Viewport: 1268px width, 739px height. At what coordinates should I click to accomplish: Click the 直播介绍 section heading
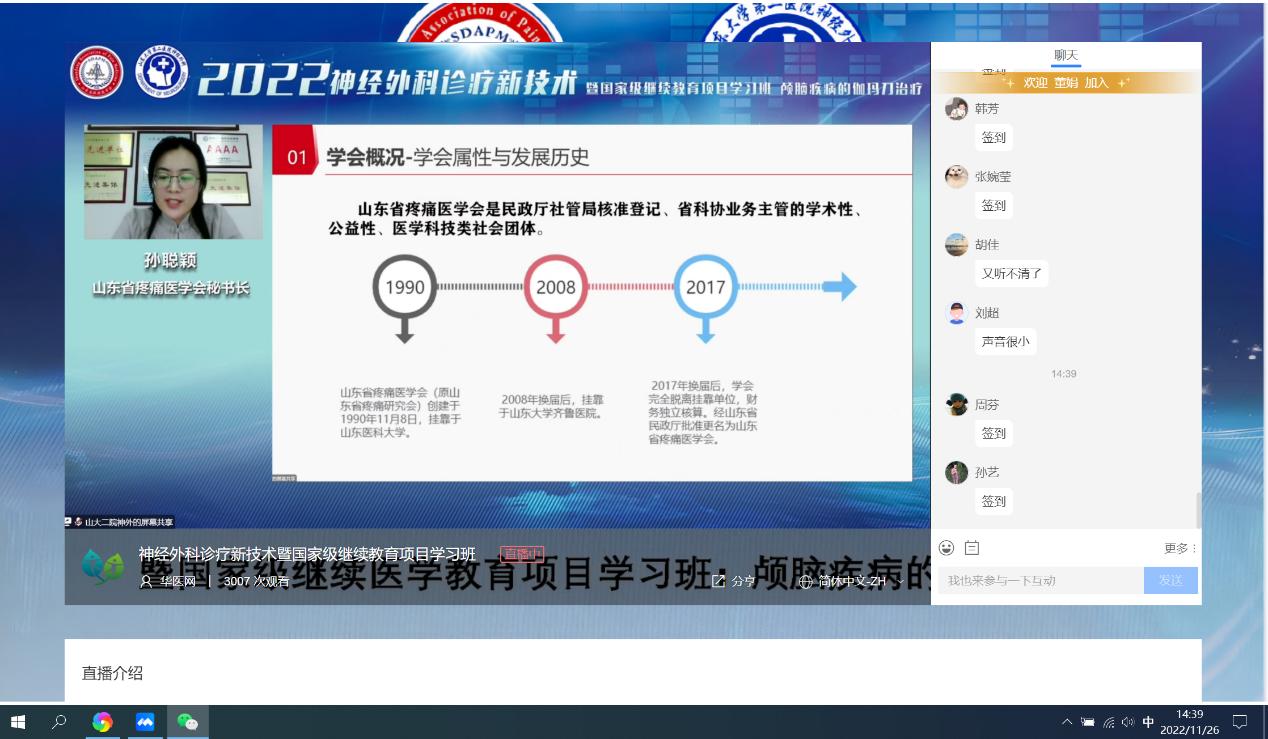pos(112,673)
